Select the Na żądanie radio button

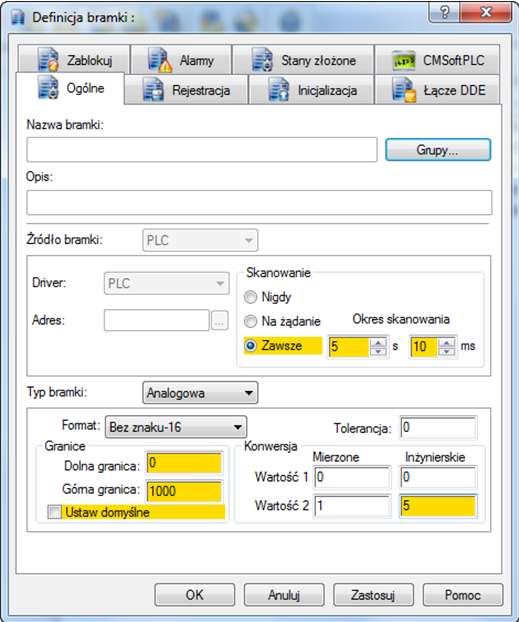coord(250,321)
